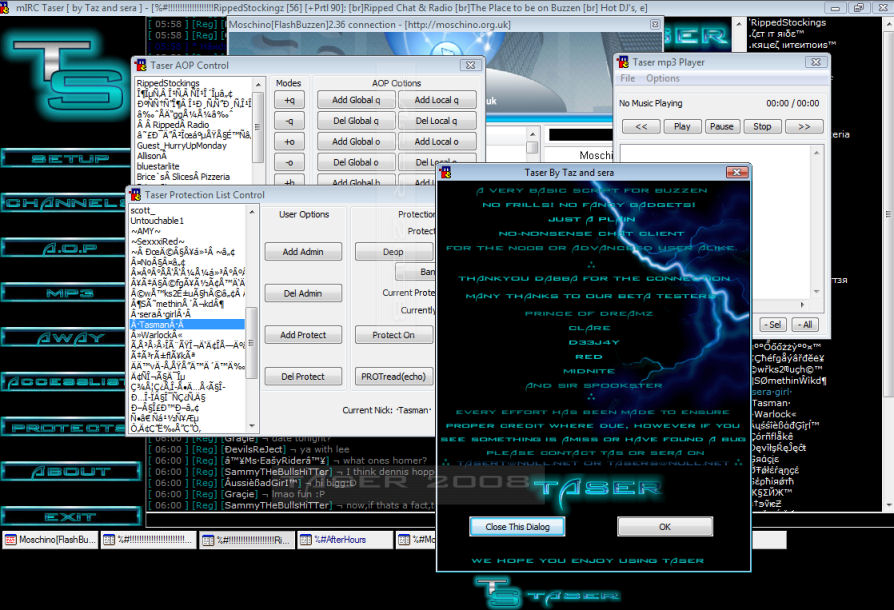Click the -q mode button

(x=289, y=121)
